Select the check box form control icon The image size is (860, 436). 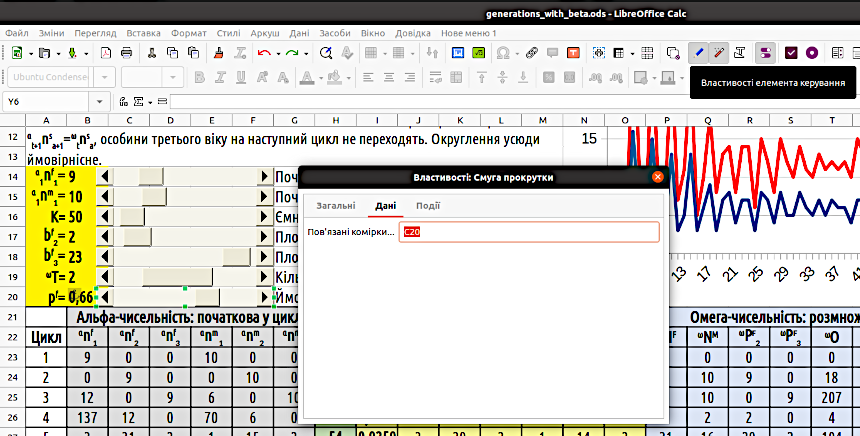pyautogui.click(x=791, y=52)
